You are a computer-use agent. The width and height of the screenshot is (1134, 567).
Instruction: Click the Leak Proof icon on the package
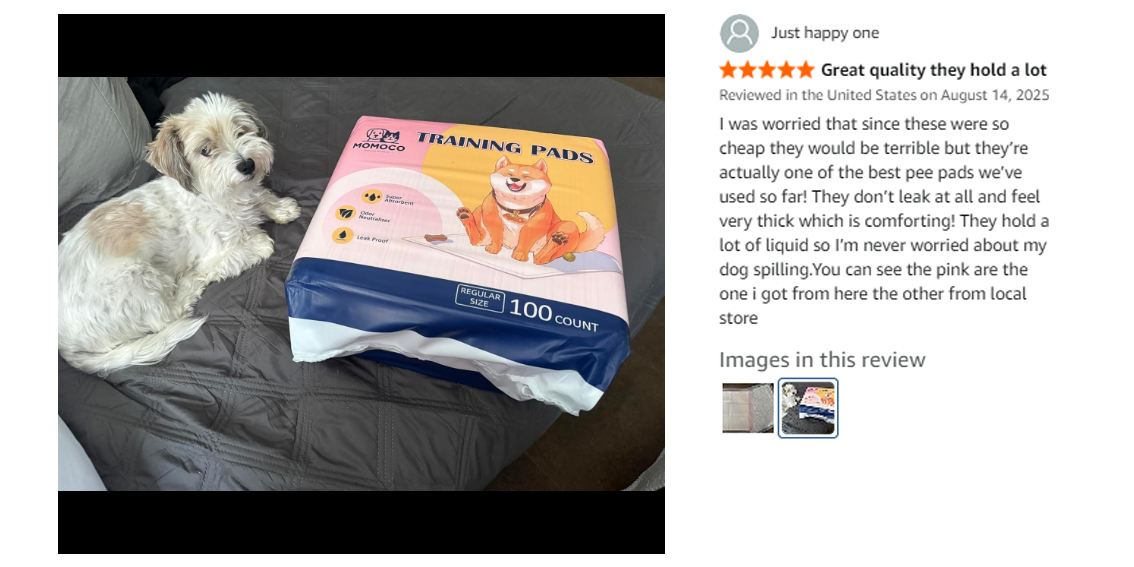pyautogui.click(x=342, y=235)
